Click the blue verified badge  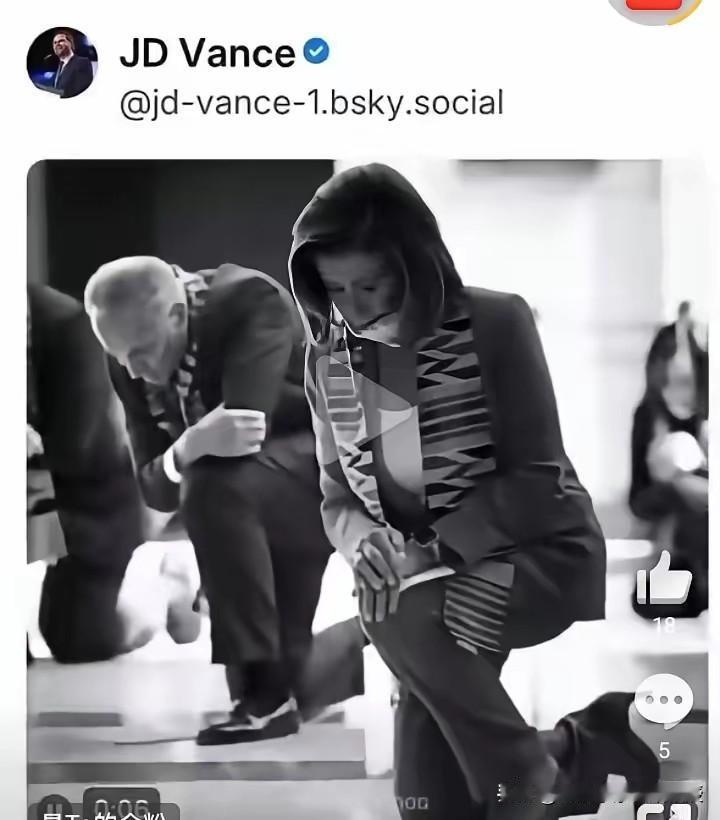316,52
